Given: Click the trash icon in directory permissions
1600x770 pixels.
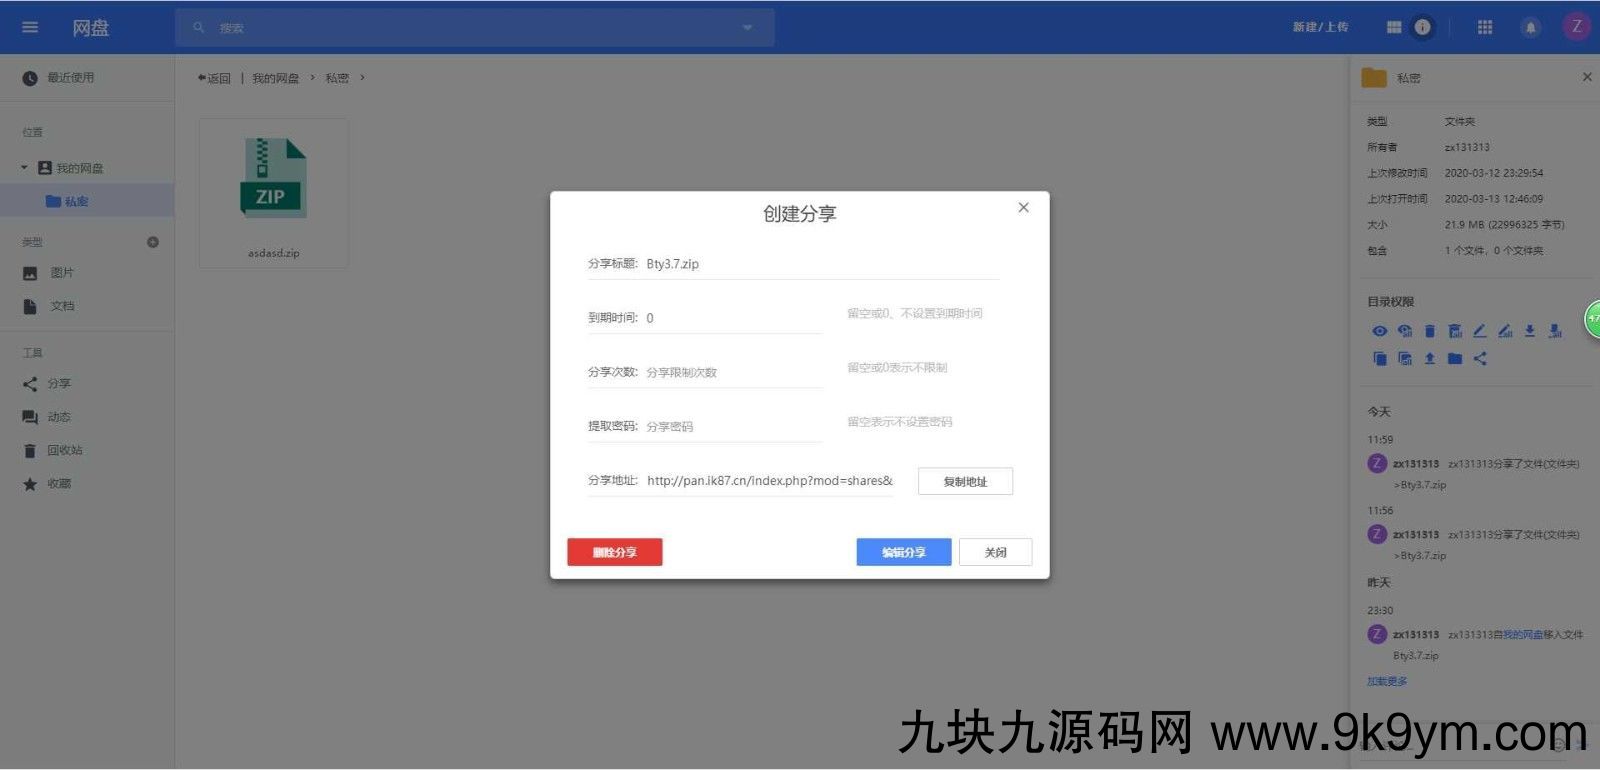Looking at the screenshot, I should click(x=1430, y=331).
